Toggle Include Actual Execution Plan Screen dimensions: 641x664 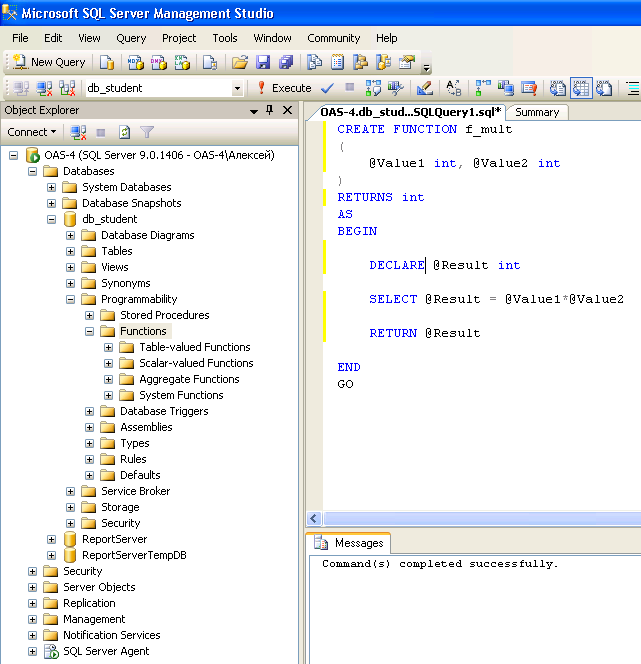[x=483, y=88]
